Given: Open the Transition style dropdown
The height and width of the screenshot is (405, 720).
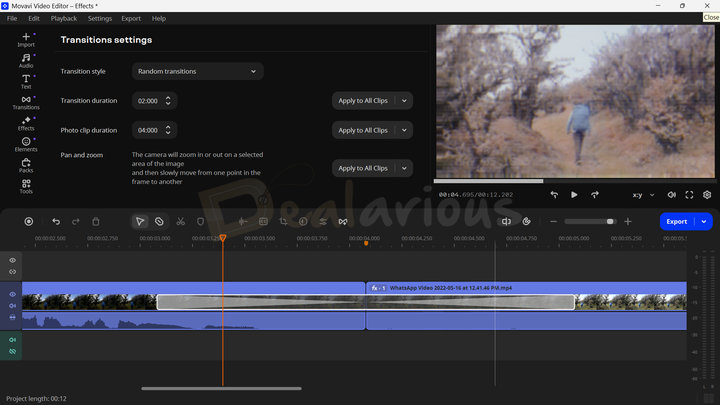Looking at the screenshot, I should point(198,71).
